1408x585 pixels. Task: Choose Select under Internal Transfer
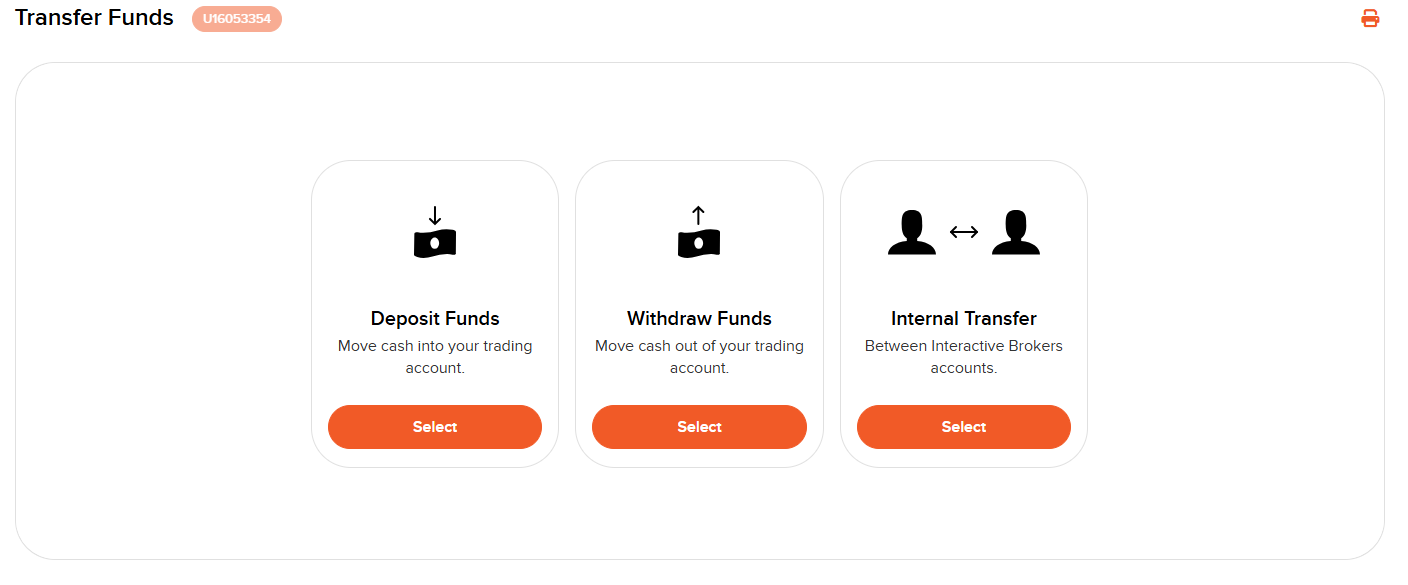point(964,427)
